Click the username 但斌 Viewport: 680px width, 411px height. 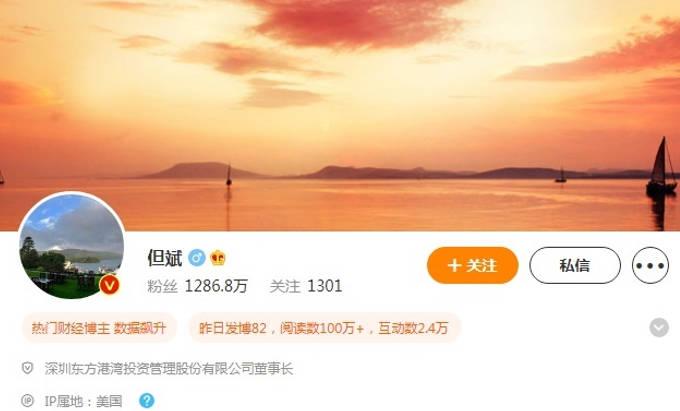165,258
